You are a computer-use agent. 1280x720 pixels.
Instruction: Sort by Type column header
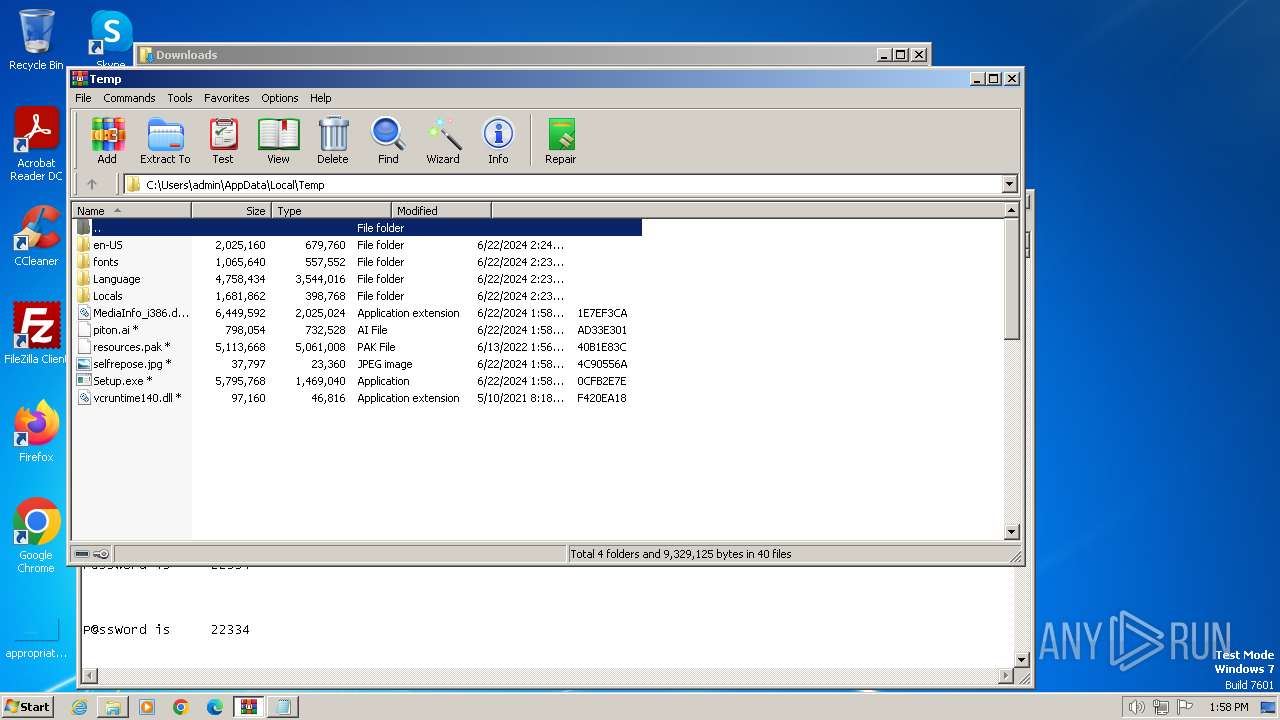point(331,211)
